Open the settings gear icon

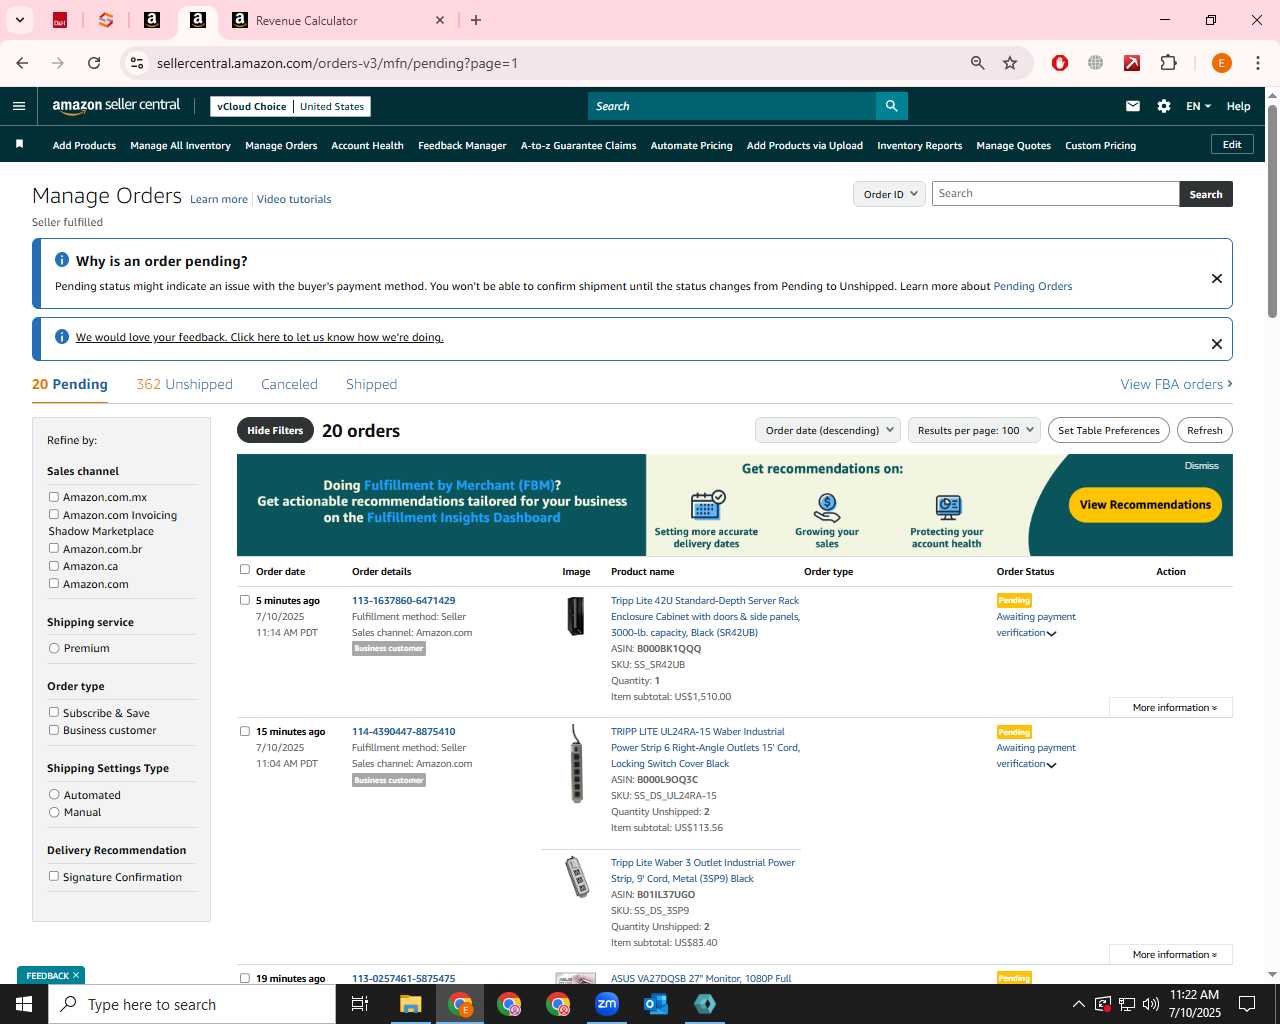coord(1164,106)
